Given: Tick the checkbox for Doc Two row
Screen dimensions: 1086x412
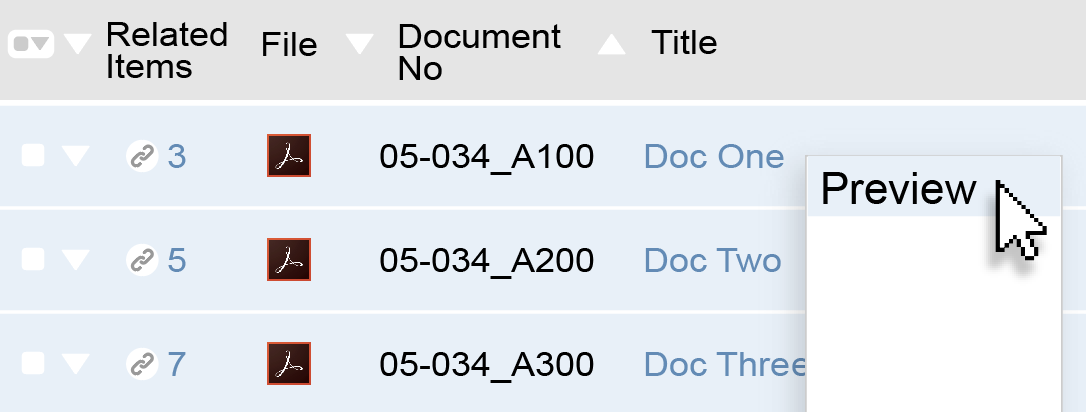Looking at the screenshot, I should pos(33,260).
